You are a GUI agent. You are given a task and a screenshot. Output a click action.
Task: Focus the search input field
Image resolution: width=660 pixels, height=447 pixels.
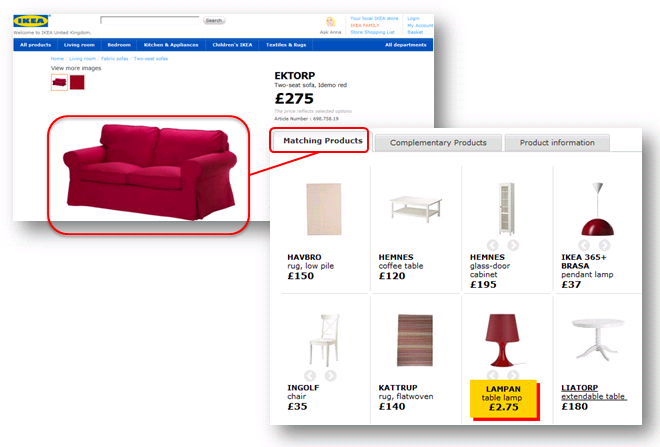150,20
